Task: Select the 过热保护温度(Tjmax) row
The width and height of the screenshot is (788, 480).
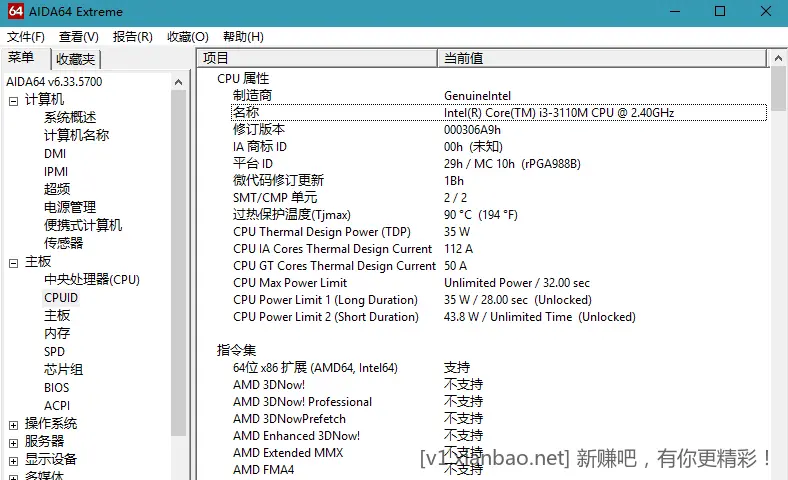Action: tap(499, 215)
